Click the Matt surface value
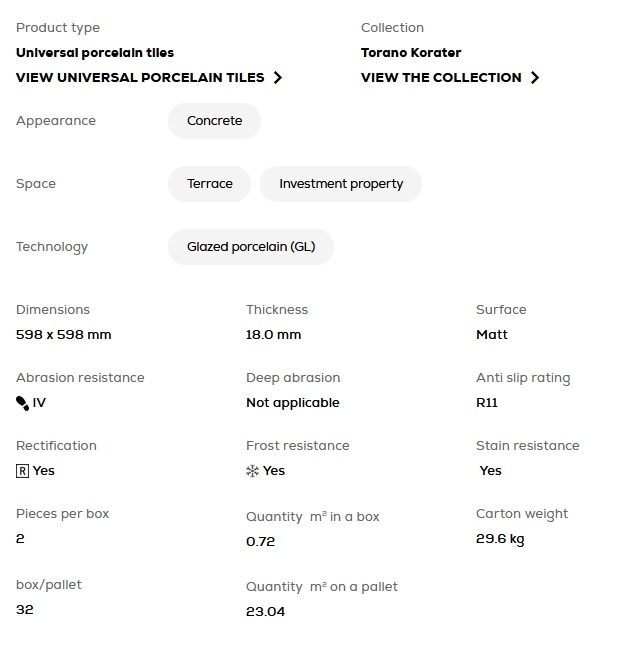This screenshot has width=617, height=652. pyautogui.click(x=492, y=335)
